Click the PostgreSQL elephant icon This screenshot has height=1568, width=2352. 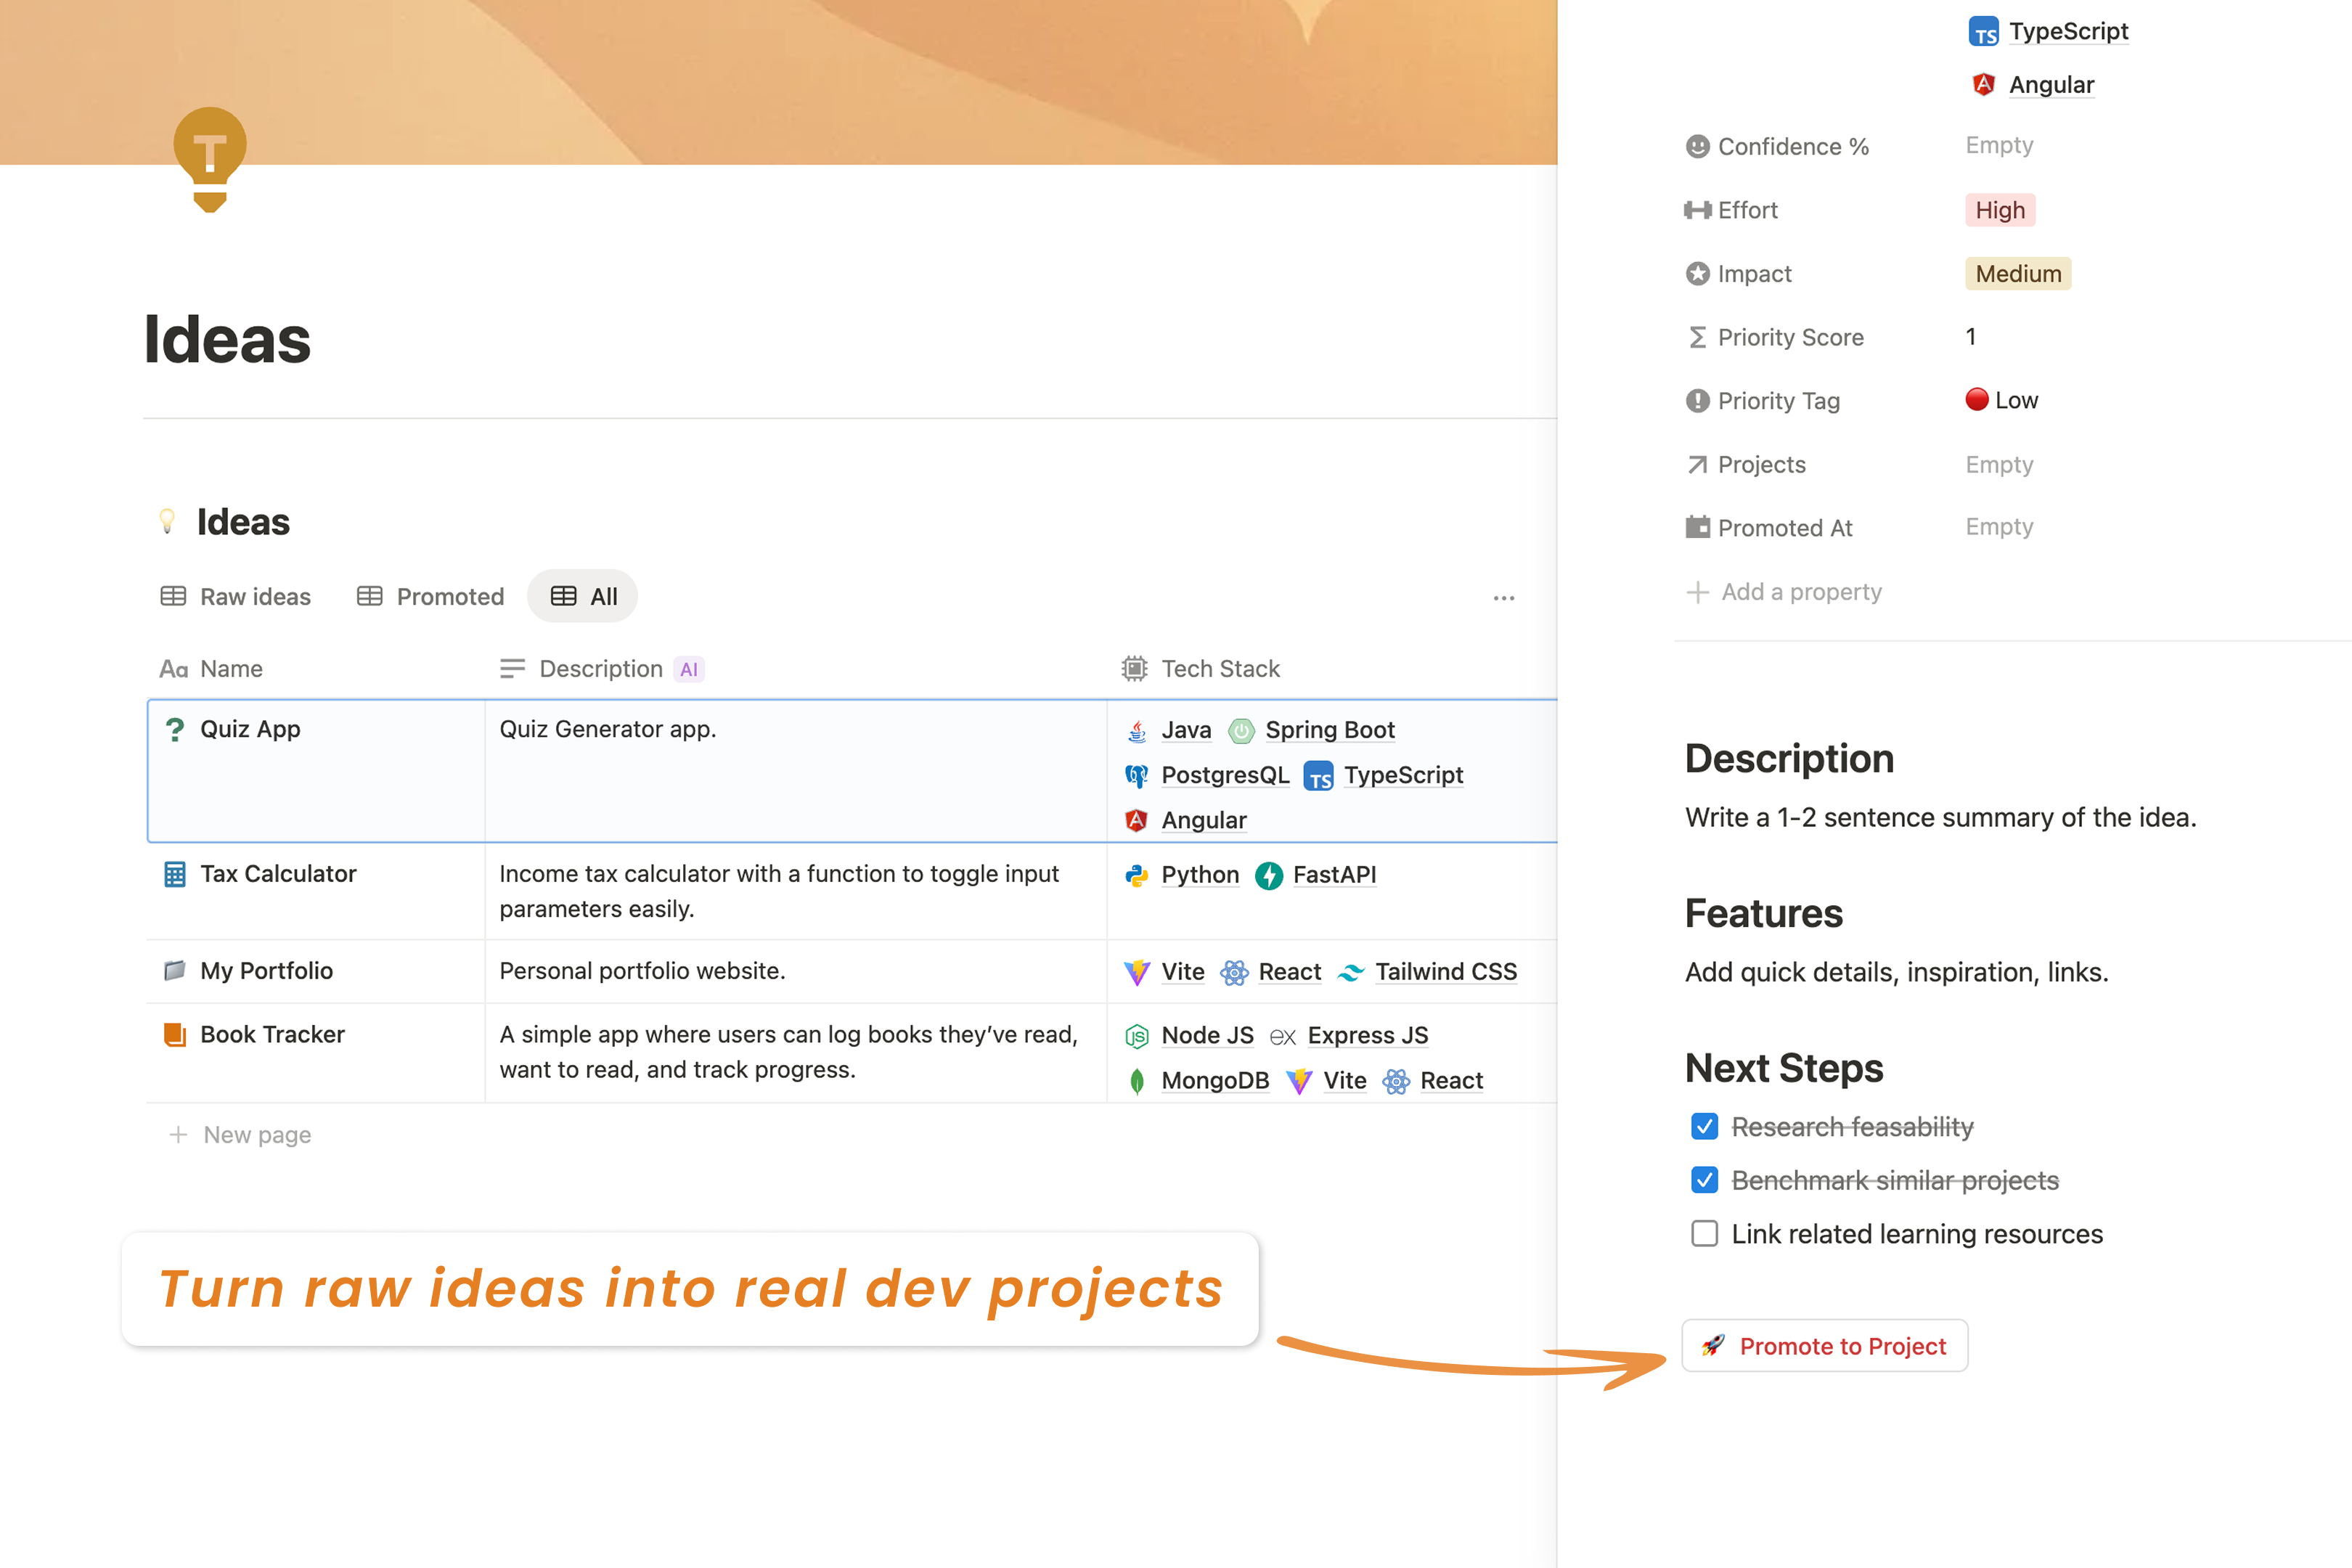pyautogui.click(x=1137, y=776)
